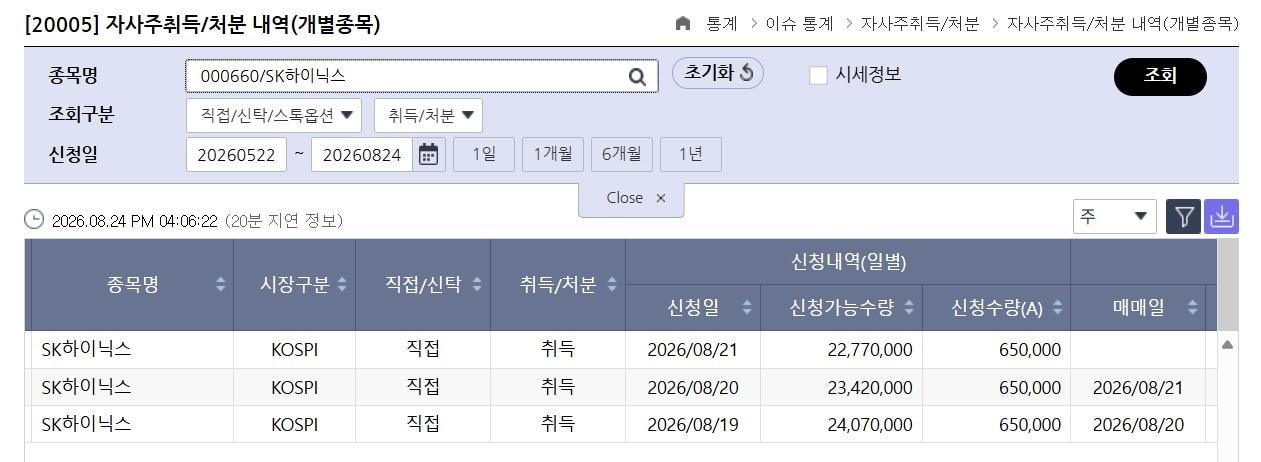Sort by 시장구분 column arrows
The image size is (1261, 462).
[x=342, y=285]
